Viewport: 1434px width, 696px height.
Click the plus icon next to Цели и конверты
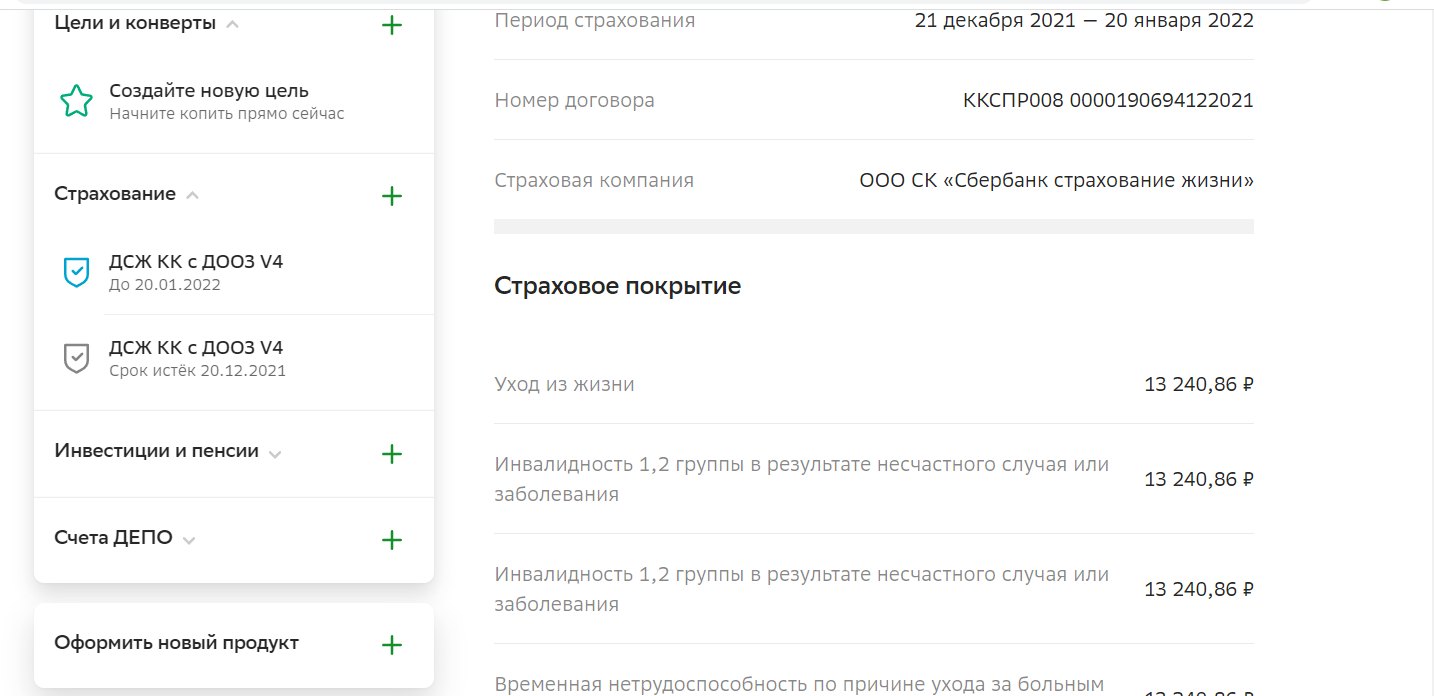pos(392,25)
